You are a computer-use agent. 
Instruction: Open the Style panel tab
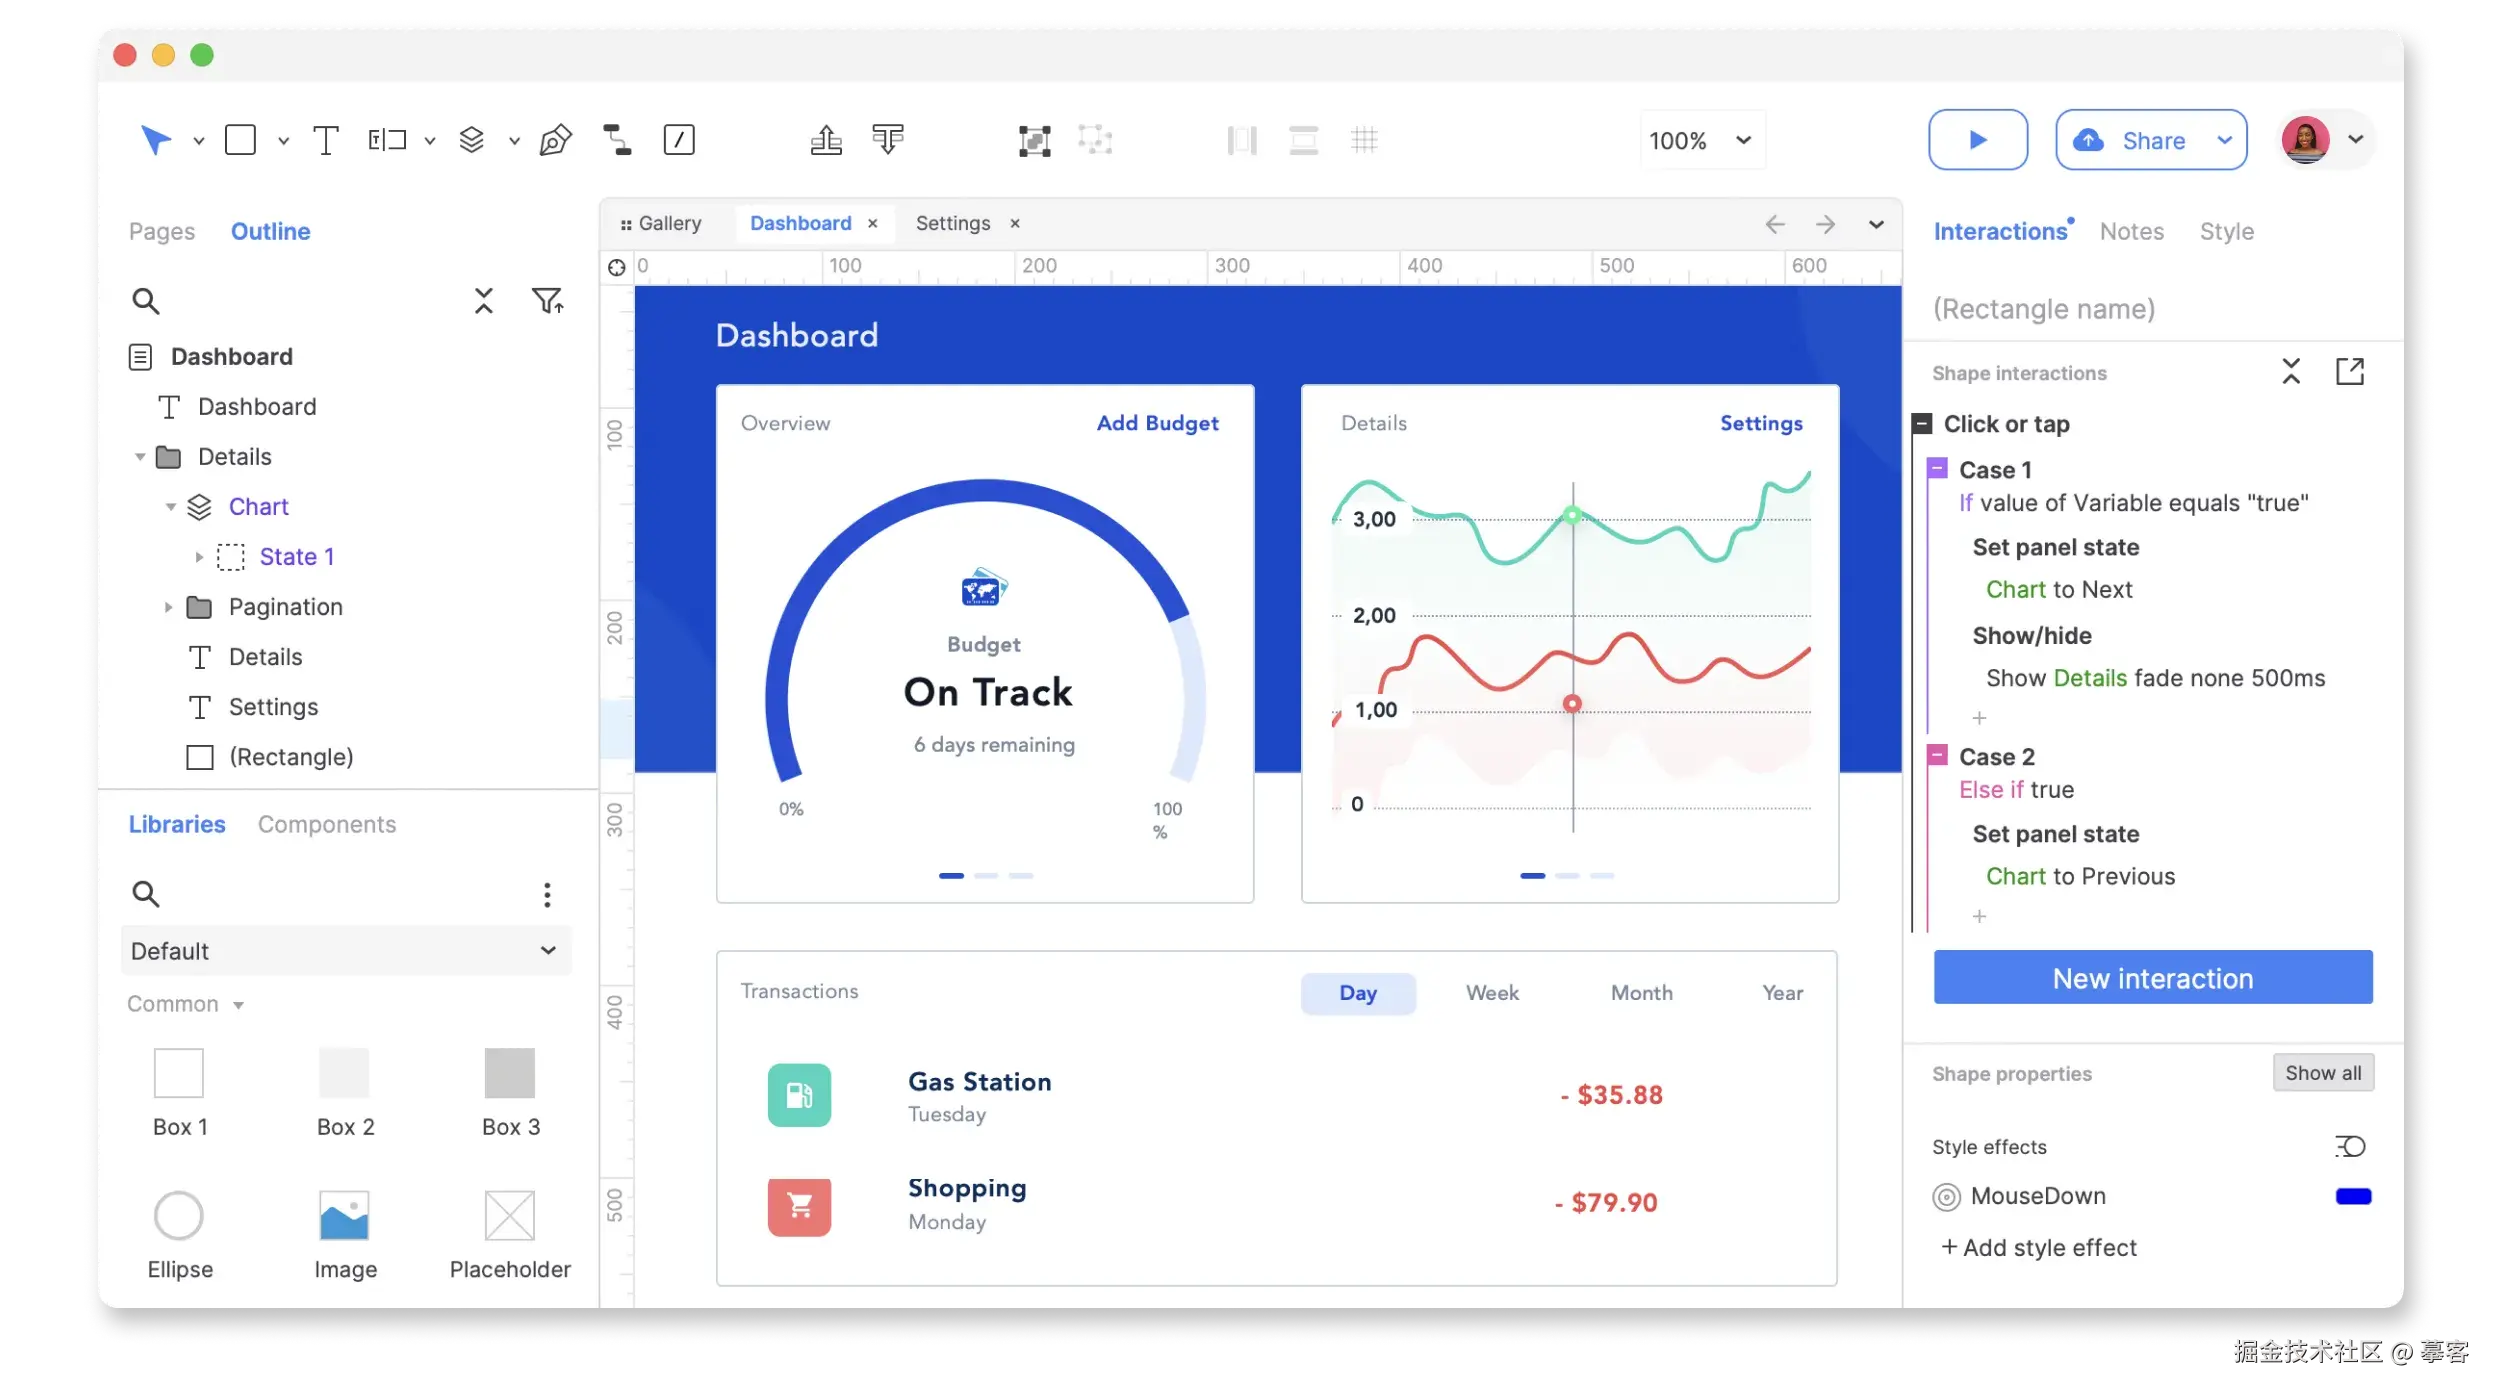point(2226,232)
